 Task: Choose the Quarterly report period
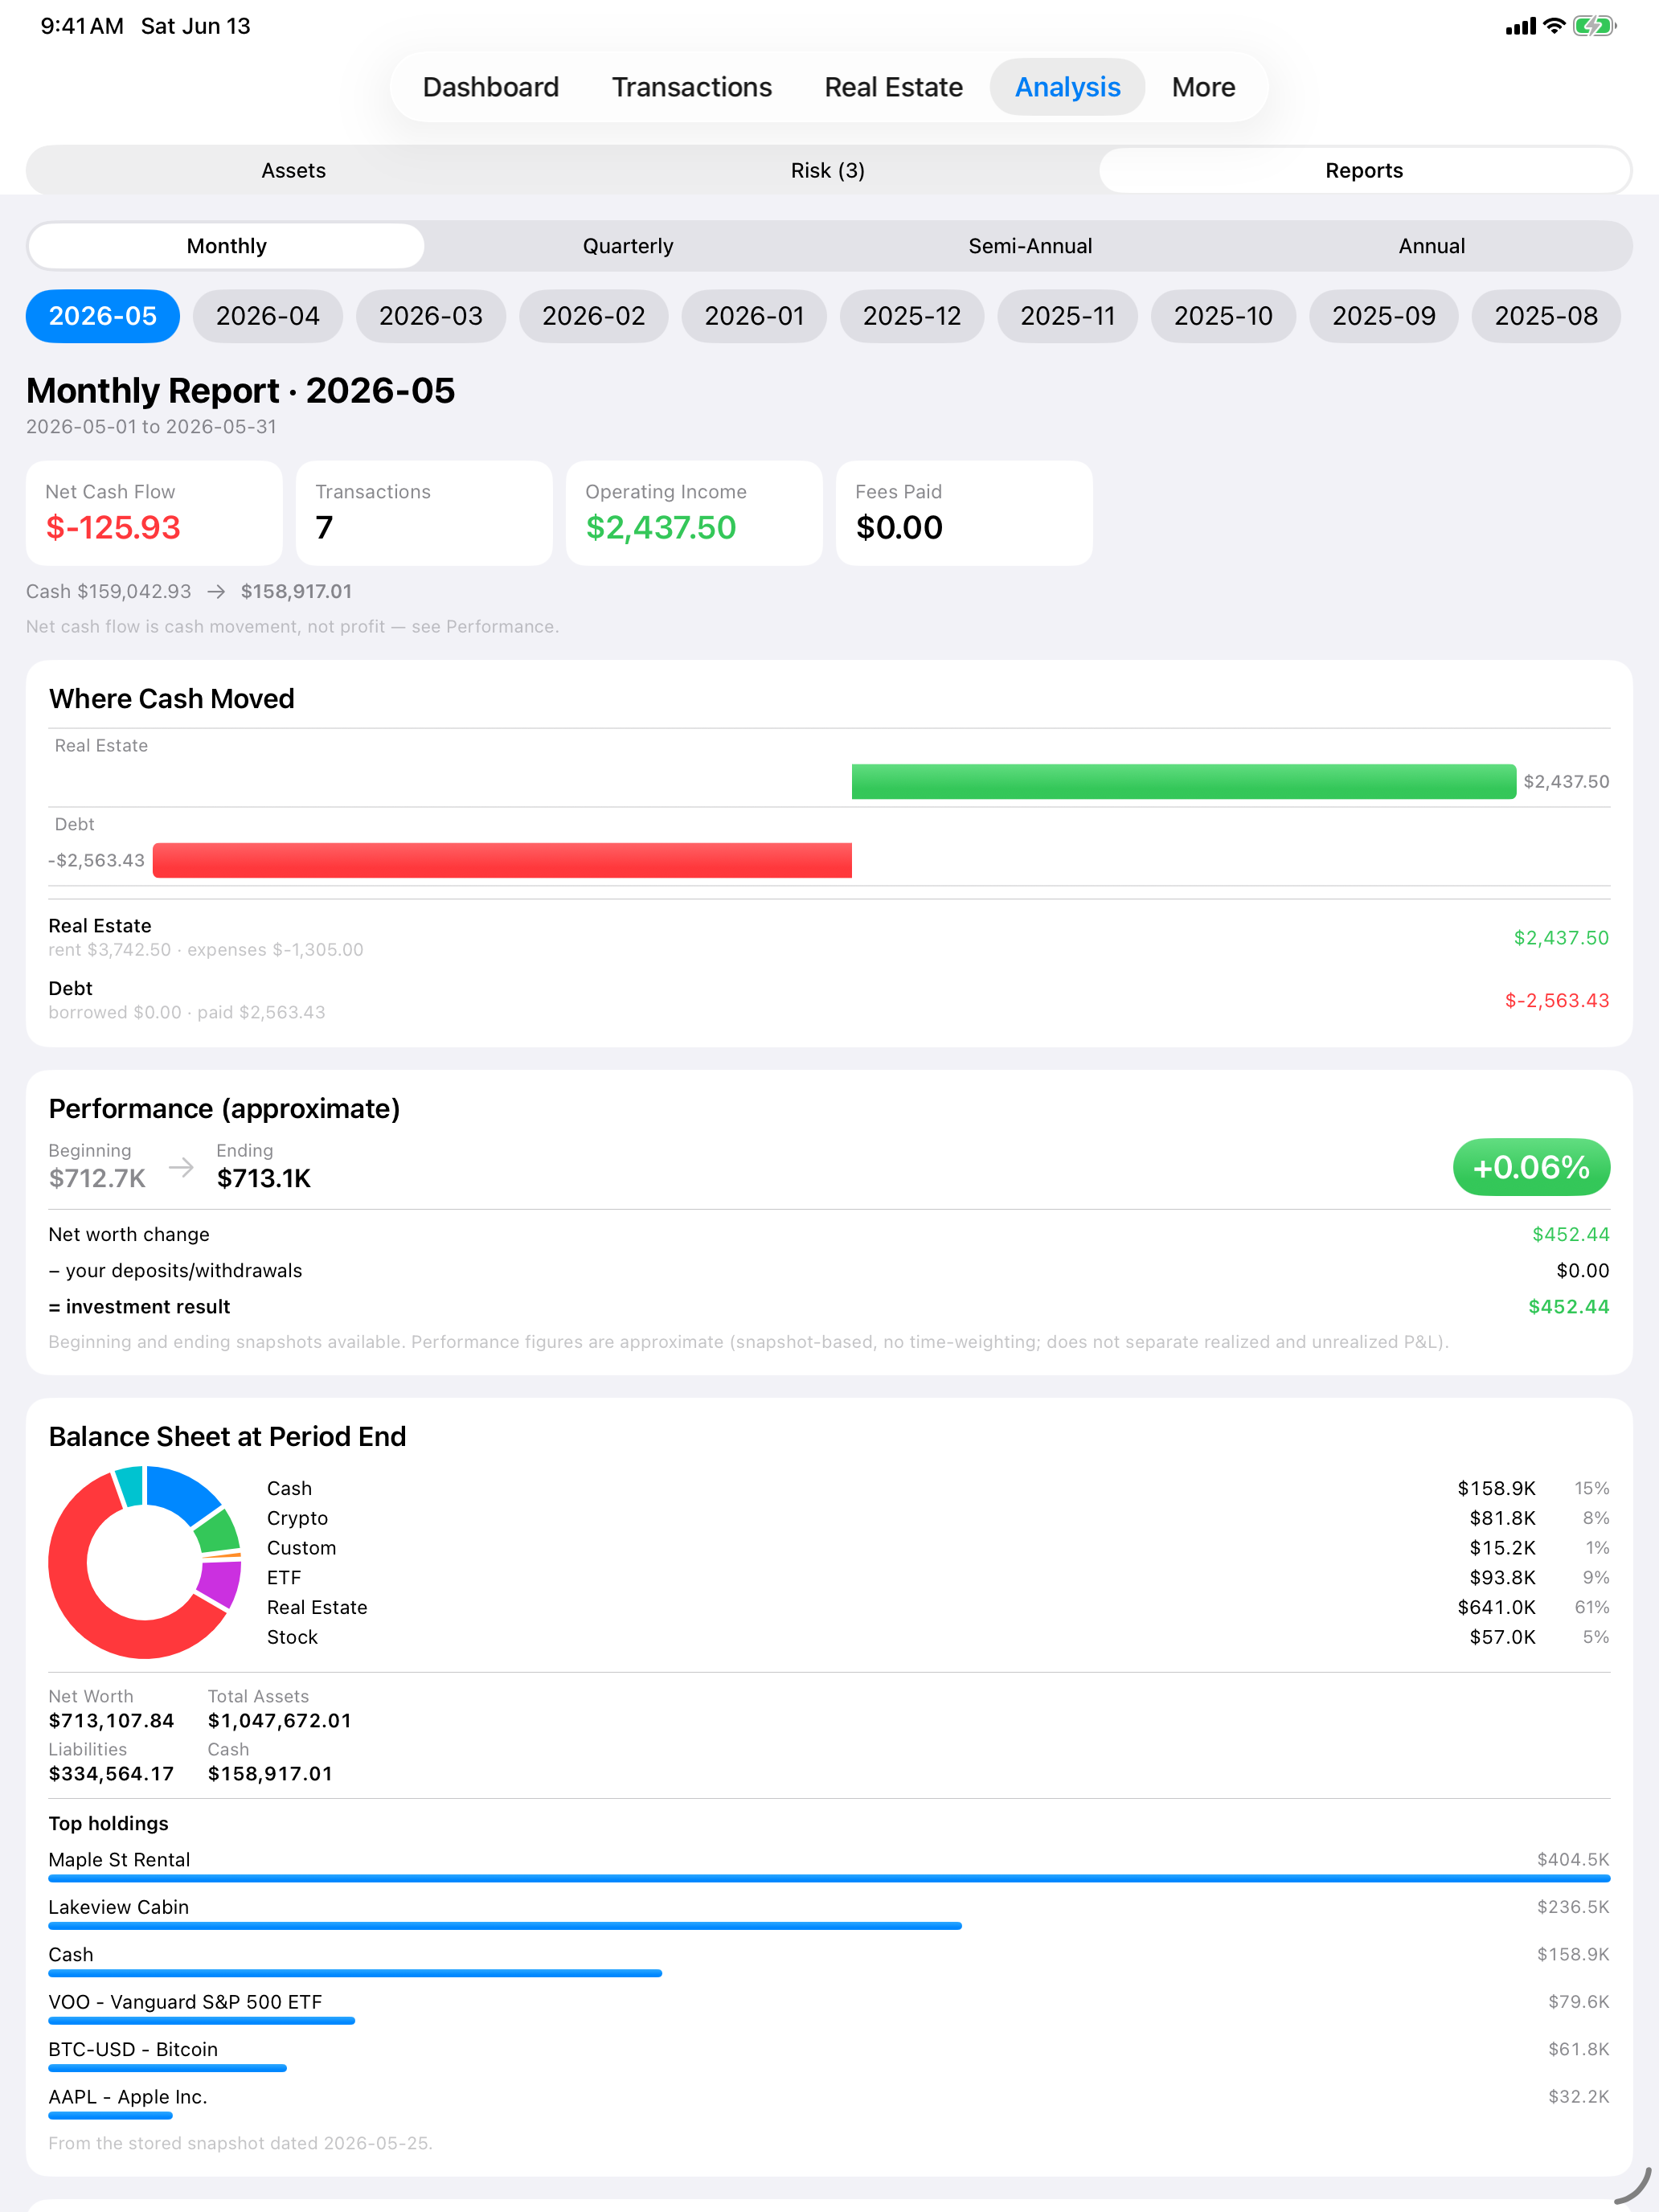tap(628, 246)
